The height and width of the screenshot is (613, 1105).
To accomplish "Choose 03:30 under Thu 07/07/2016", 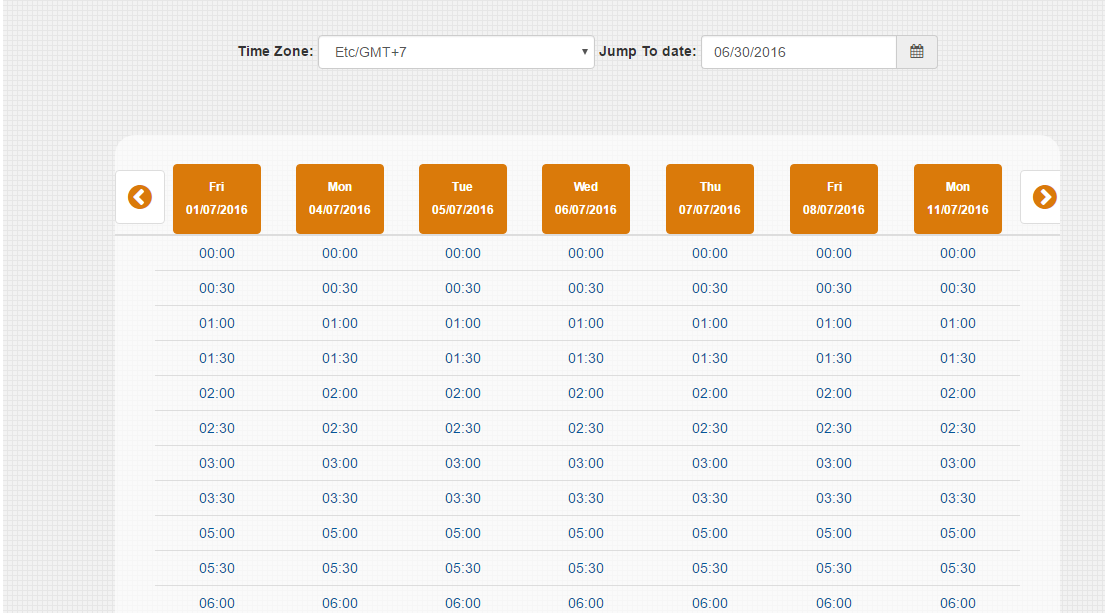I will (710, 498).
